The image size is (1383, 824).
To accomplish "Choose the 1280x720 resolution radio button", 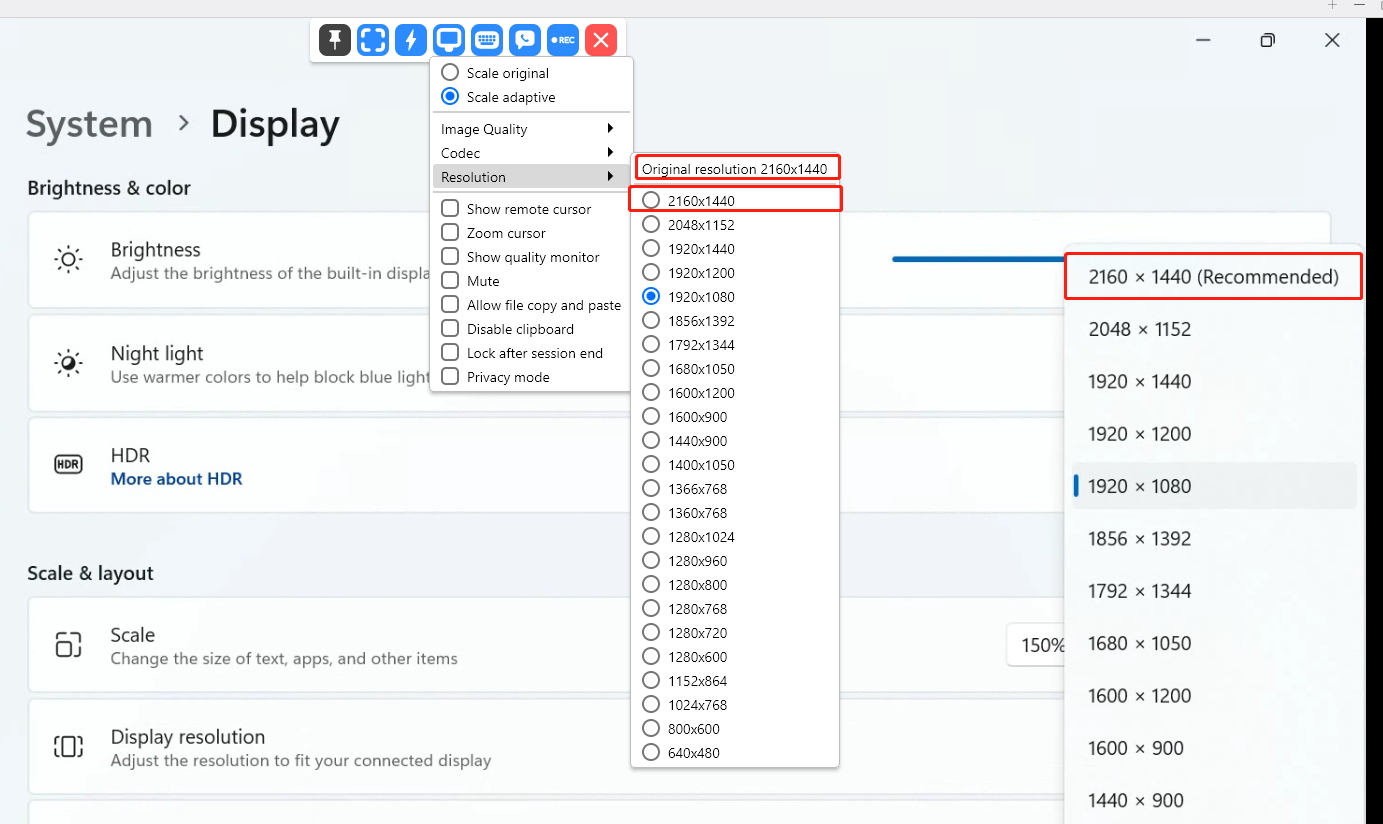I will point(652,632).
